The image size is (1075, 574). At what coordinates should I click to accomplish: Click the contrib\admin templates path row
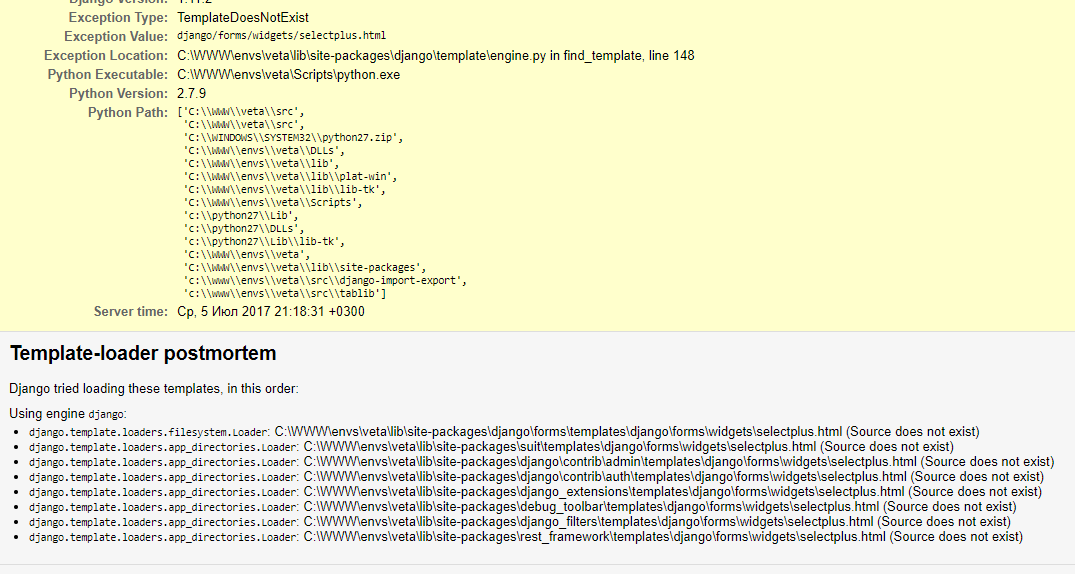point(542,462)
